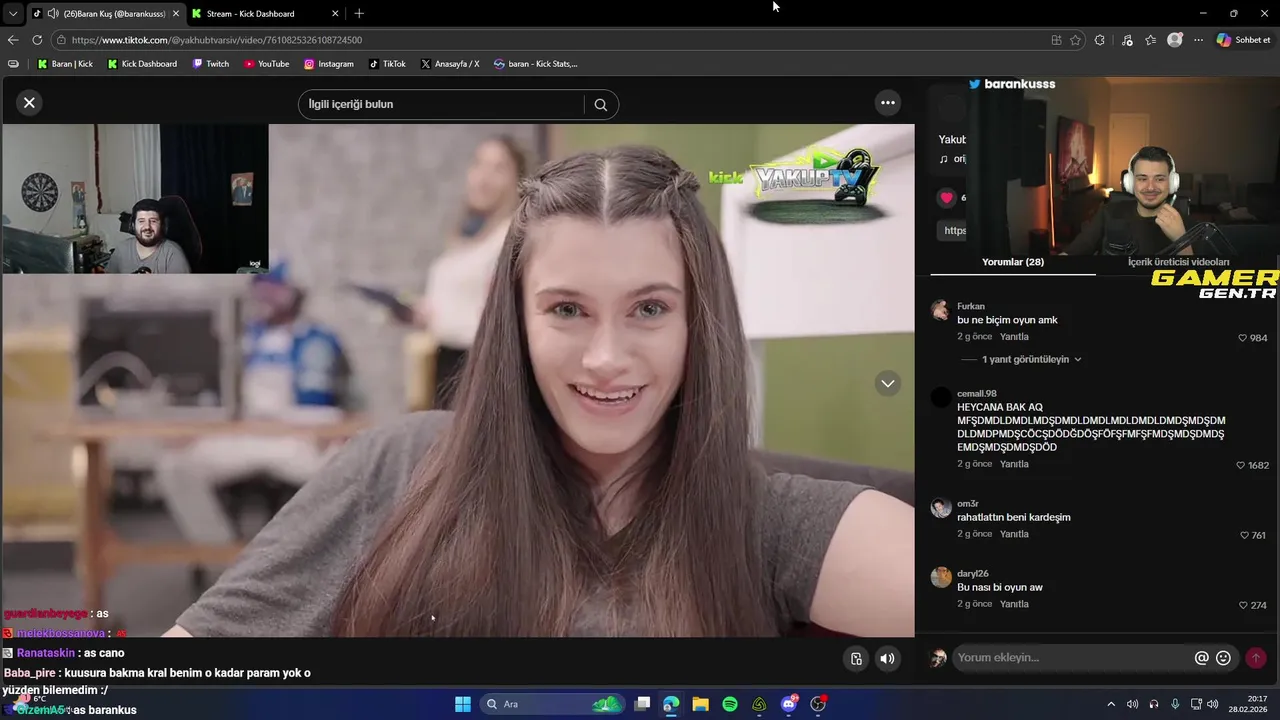
Task: Close the Stream - Kick Dashboard tab
Action: (335, 14)
